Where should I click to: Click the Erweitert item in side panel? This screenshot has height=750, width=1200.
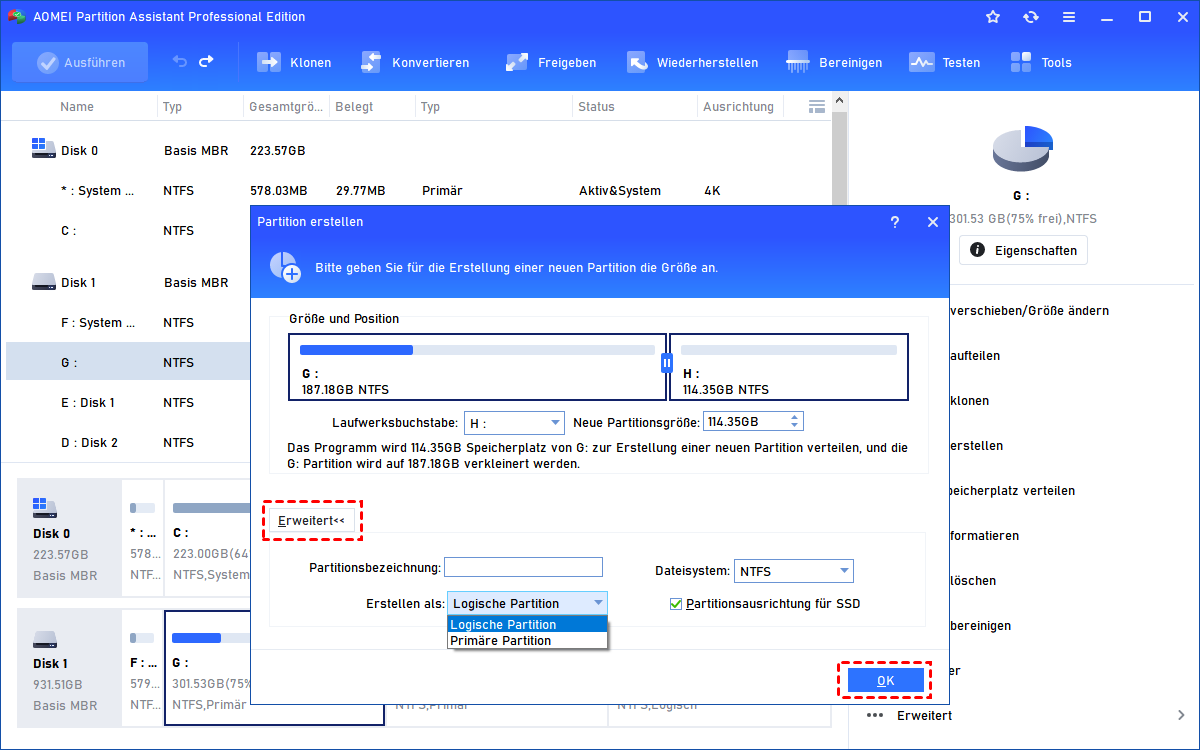coord(924,715)
